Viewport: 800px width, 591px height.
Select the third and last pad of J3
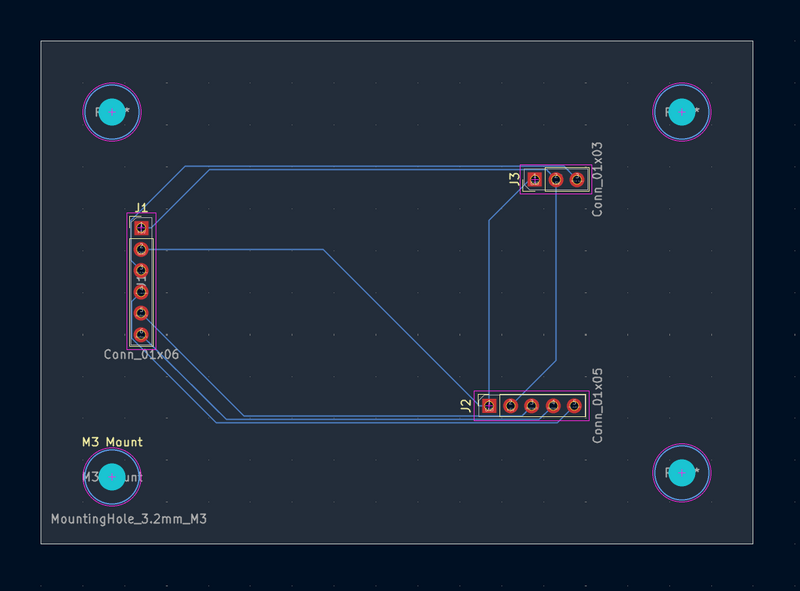tap(577, 180)
